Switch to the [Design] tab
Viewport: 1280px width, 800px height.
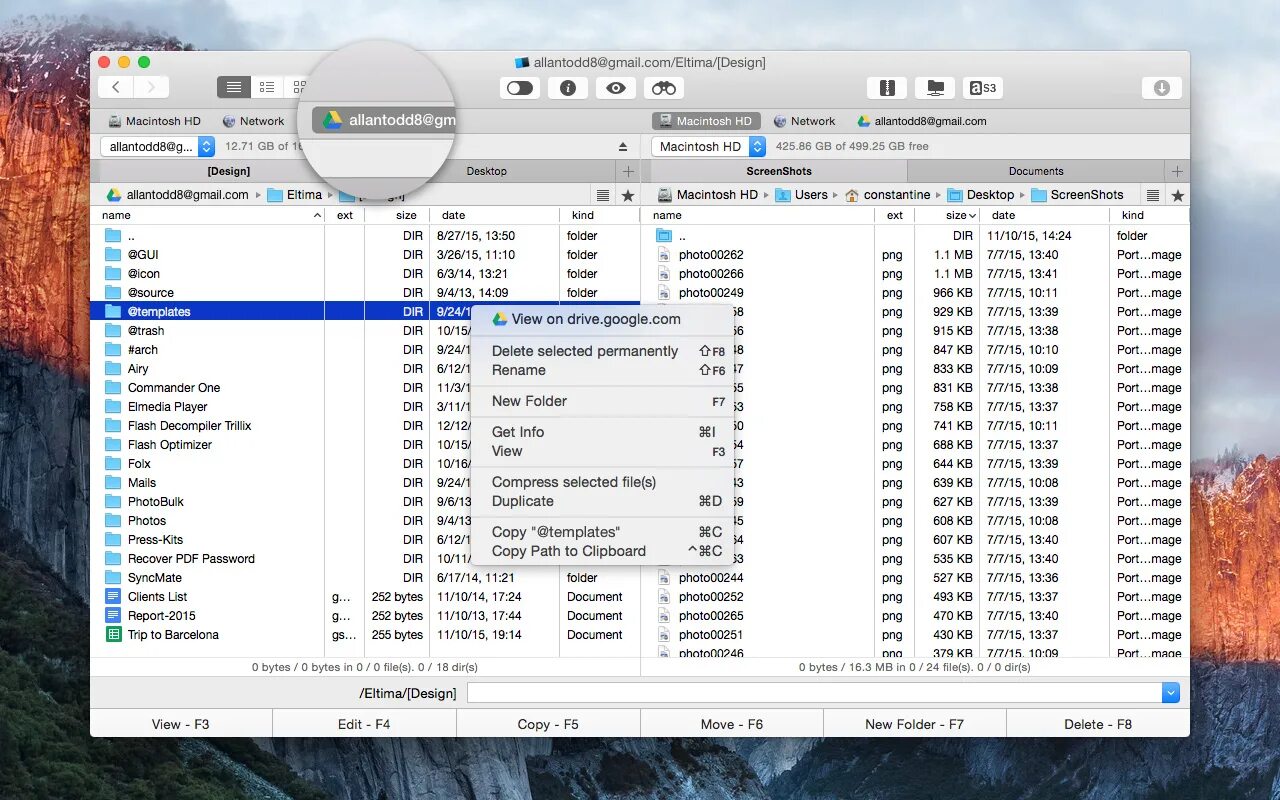[229, 171]
